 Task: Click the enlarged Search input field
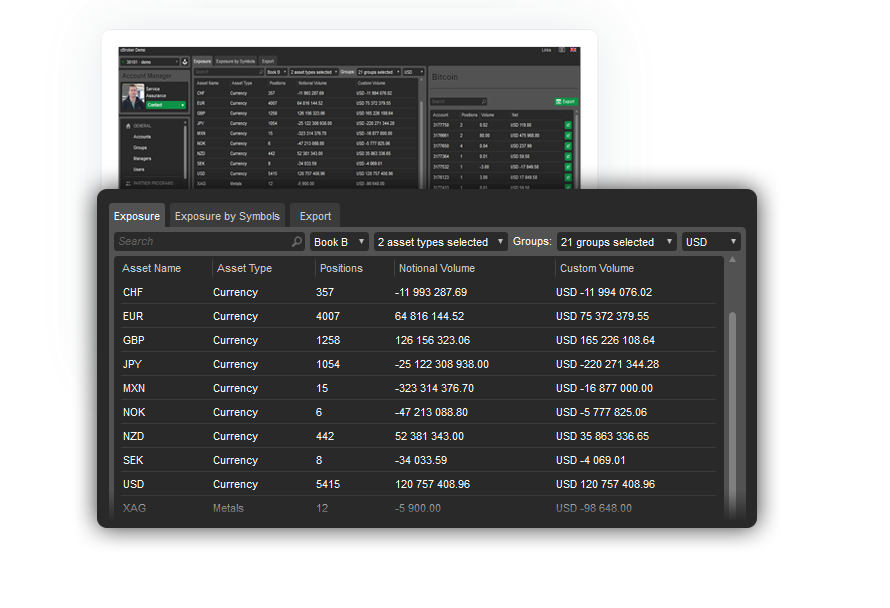pos(209,242)
